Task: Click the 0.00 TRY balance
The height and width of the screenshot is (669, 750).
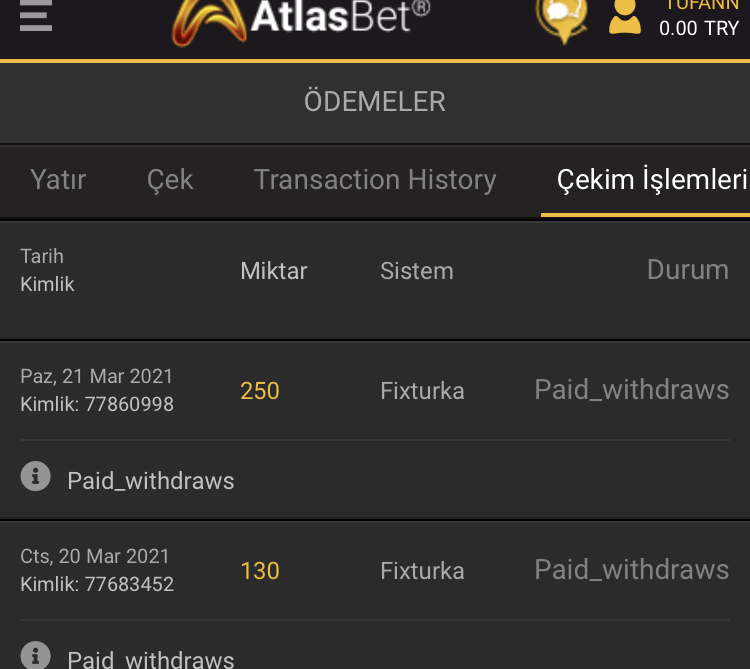Action: [x=698, y=28]
